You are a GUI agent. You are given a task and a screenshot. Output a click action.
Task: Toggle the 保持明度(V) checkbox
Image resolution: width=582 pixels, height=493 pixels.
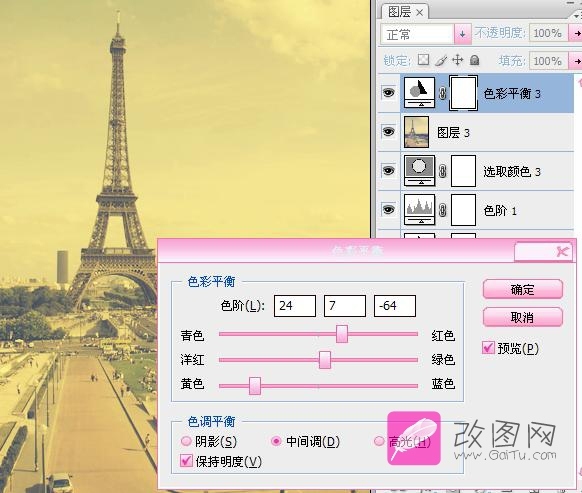186,461
